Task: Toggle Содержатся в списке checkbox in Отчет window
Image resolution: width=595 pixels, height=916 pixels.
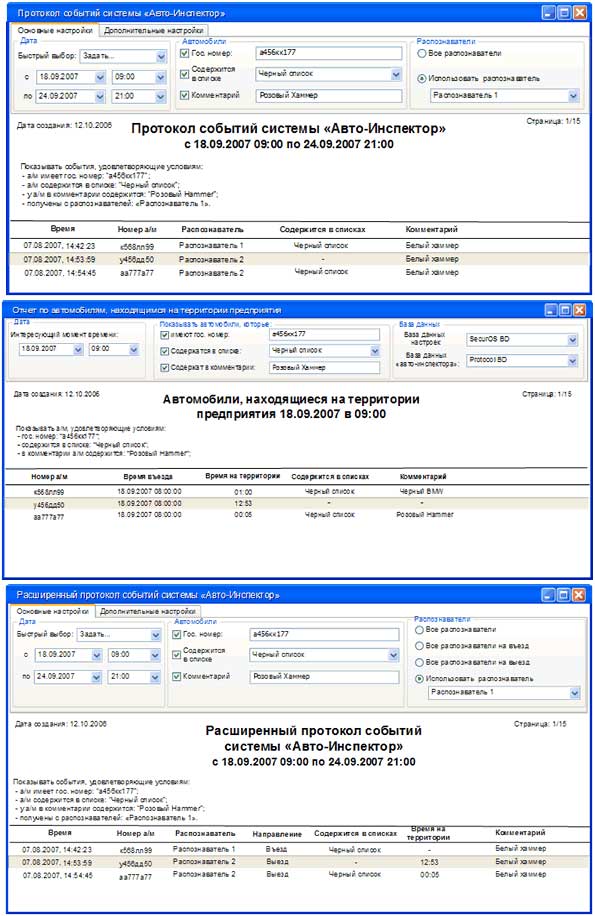Action: [165, 351]
